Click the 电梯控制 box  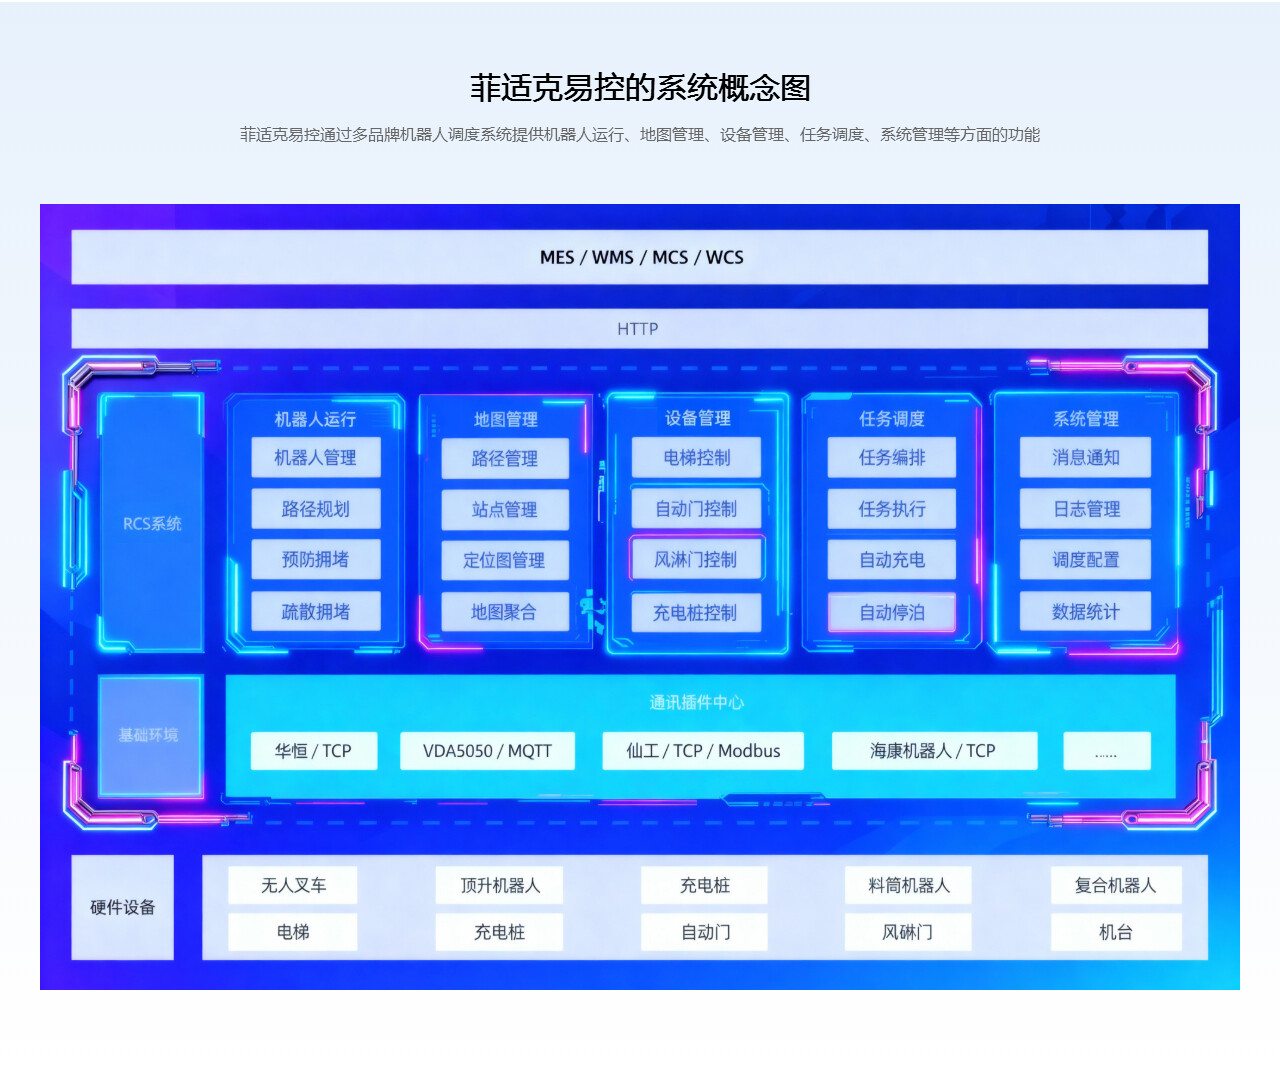click(697, 457)
